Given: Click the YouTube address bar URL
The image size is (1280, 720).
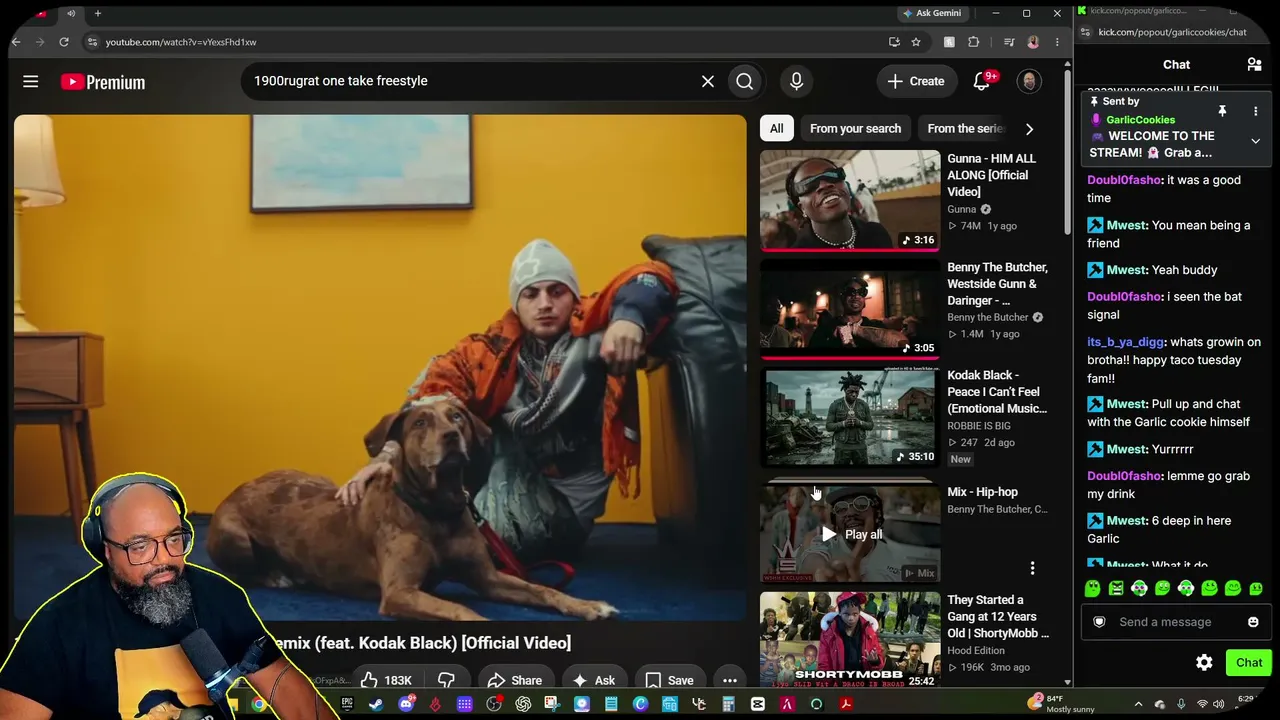Looking at the screenshot, I should [x=181, y=42].
